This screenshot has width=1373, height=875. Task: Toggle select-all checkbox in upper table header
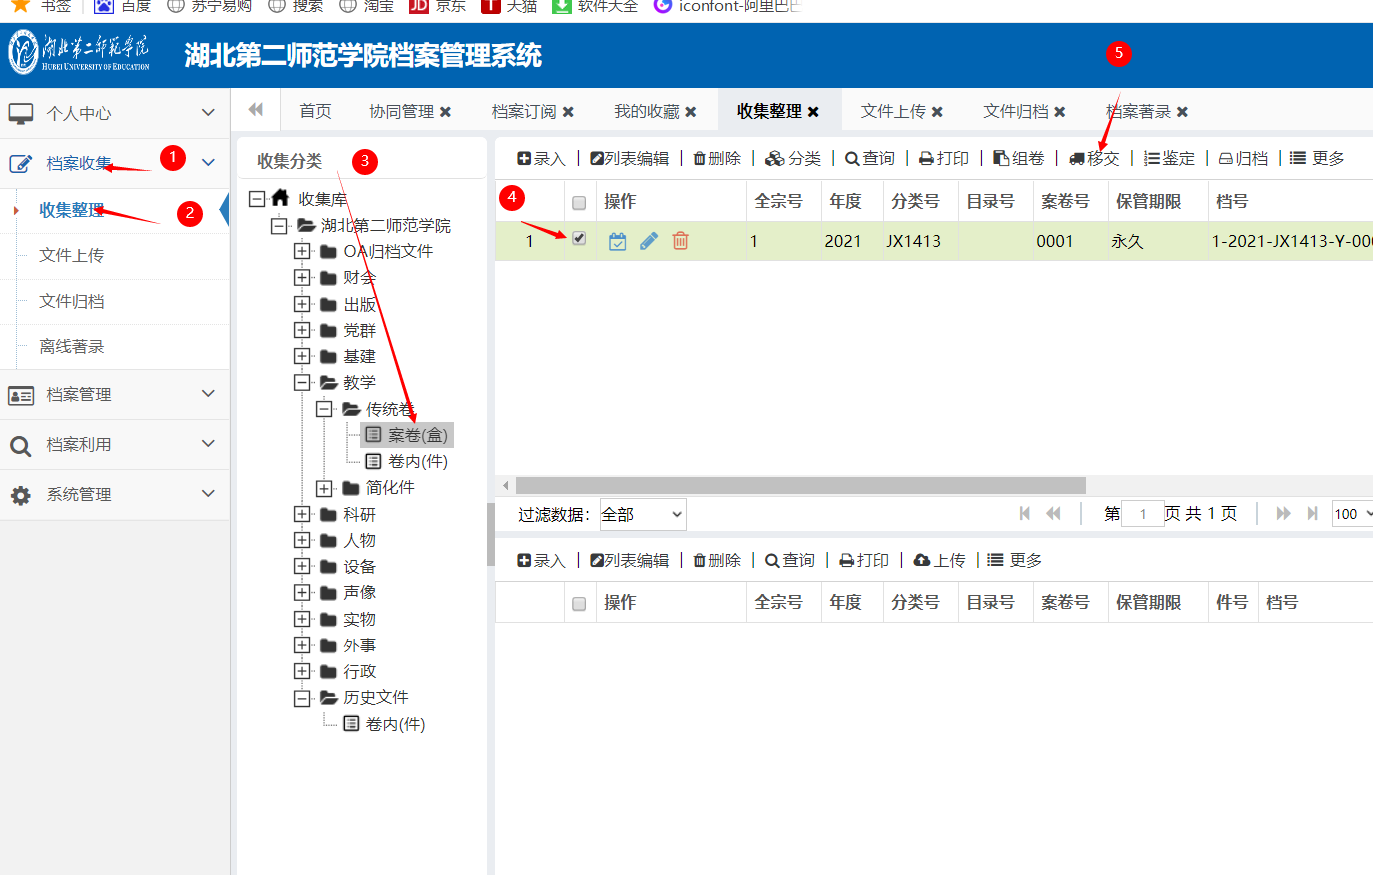click(x=579, y=203)
